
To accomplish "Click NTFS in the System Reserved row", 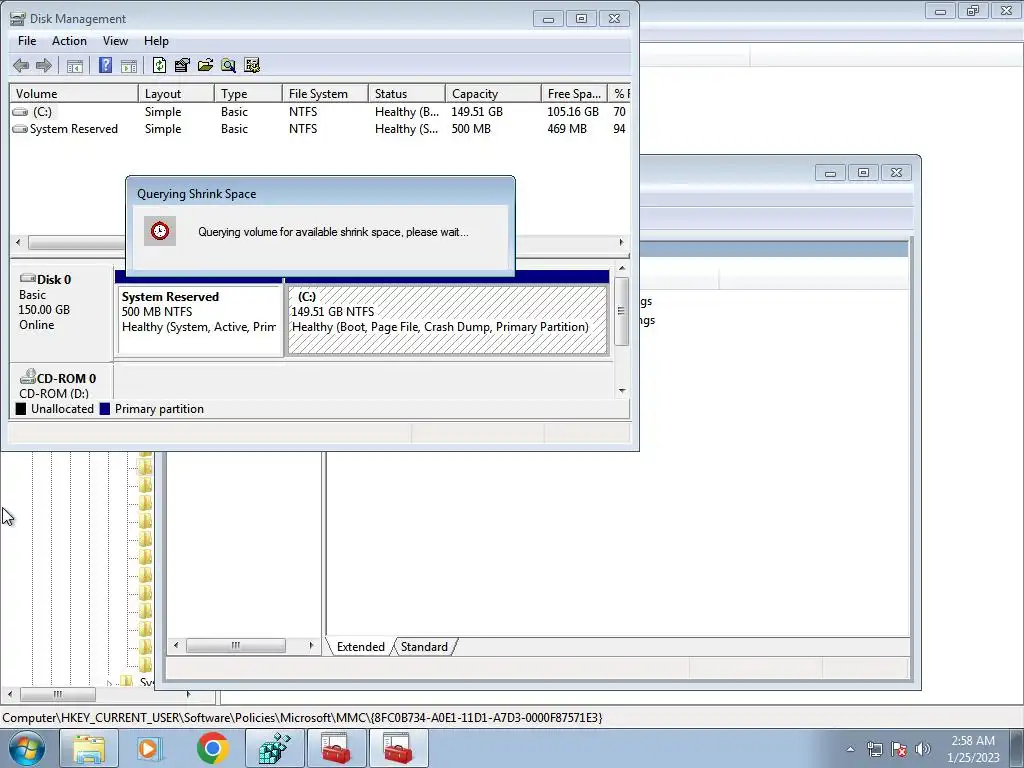I will point(303,129).
